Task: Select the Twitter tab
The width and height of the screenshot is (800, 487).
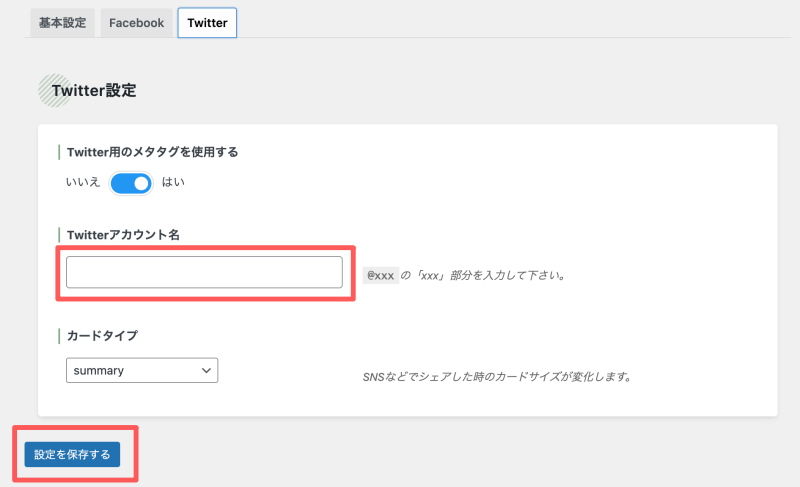Action: tap(207, 23)
